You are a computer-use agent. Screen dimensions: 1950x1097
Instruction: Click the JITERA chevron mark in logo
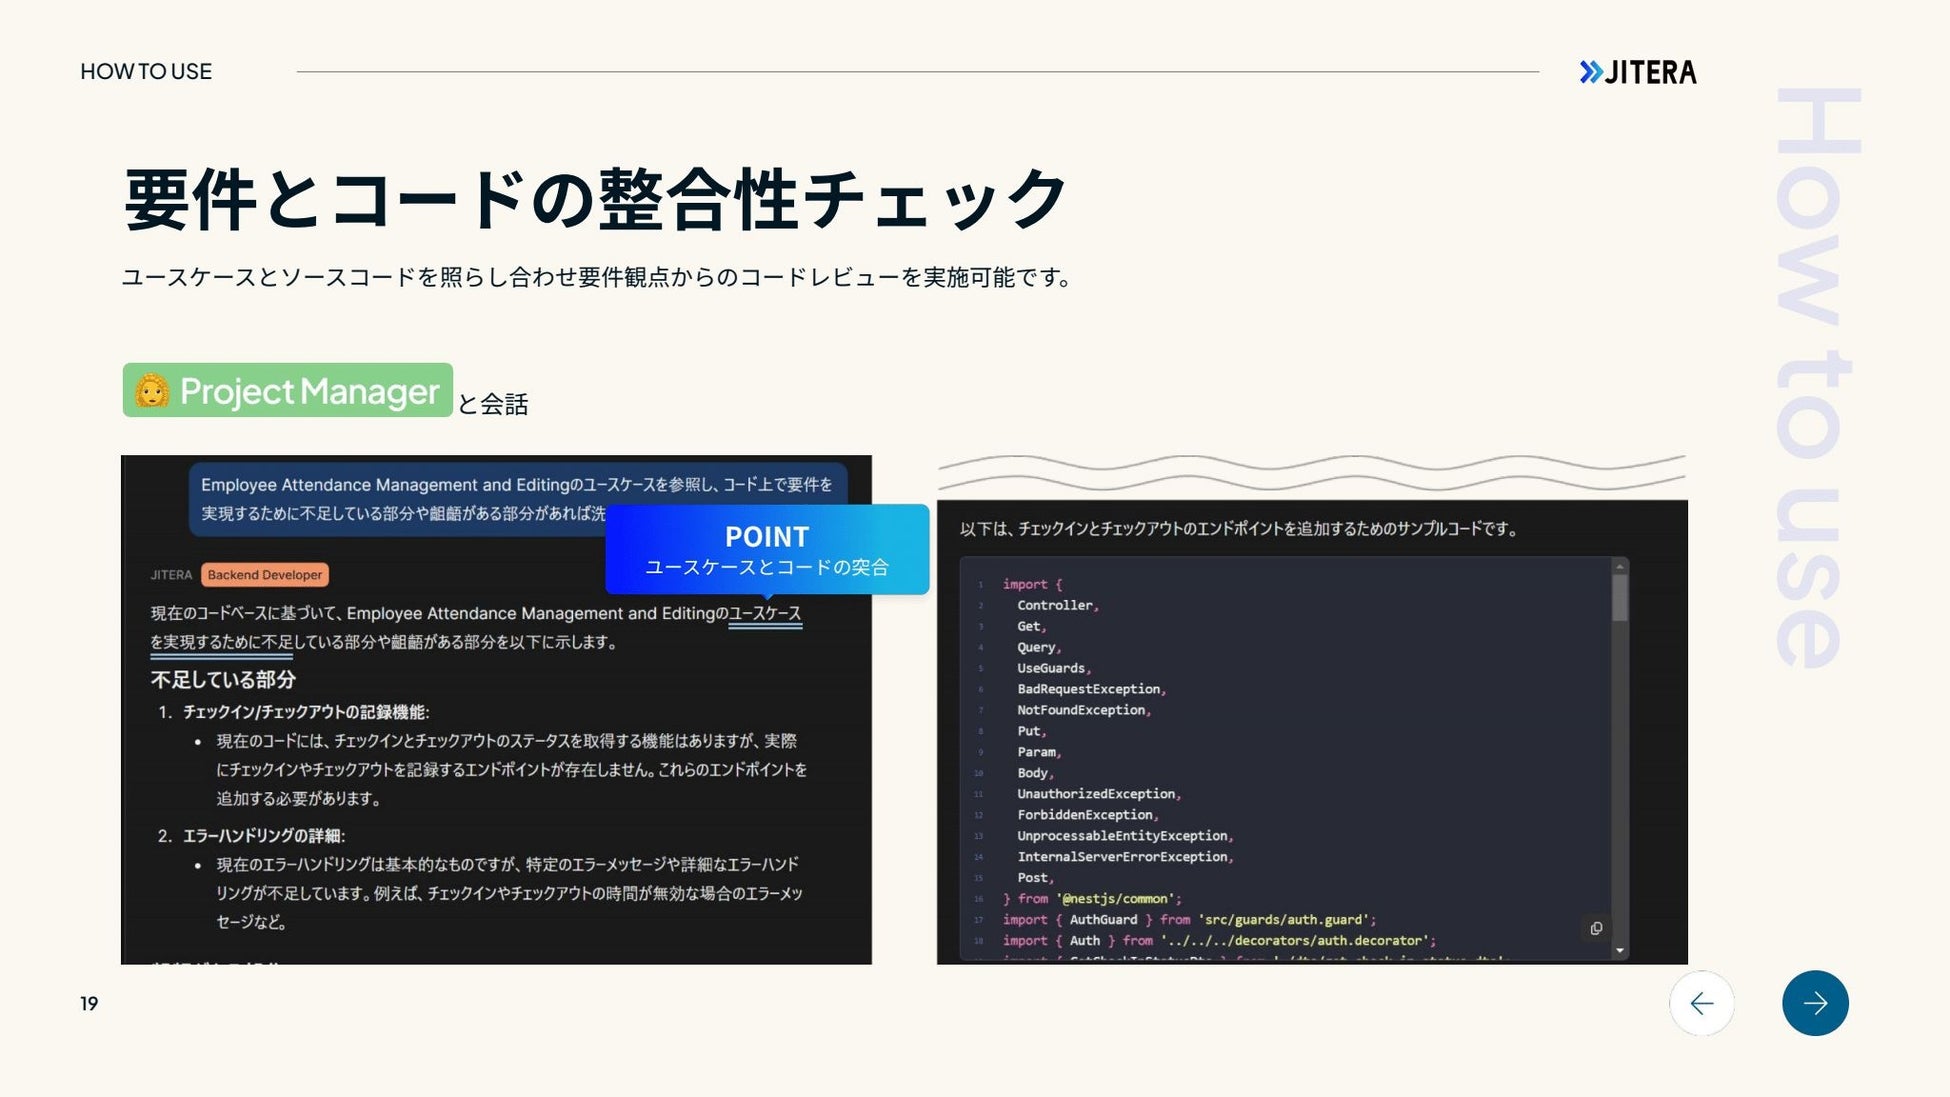(1590, 72)
